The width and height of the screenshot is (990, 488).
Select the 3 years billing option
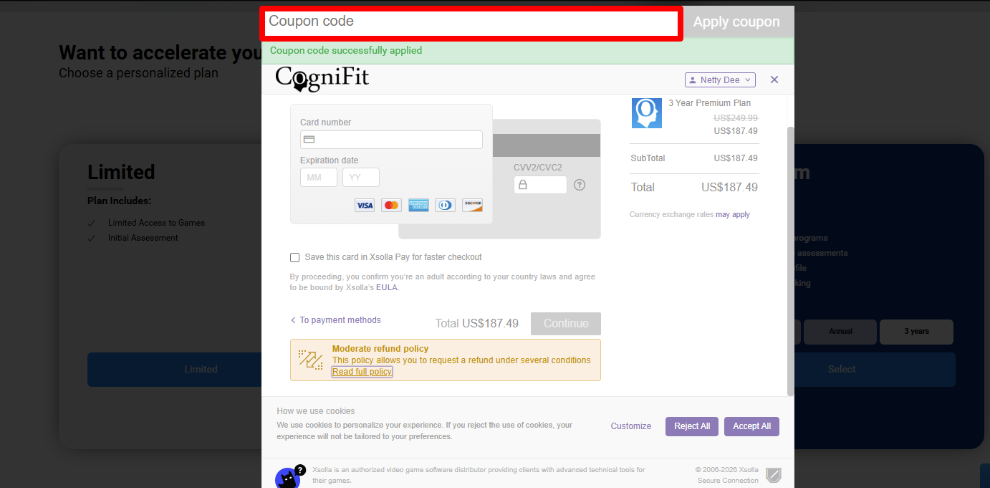coord(916,331)
